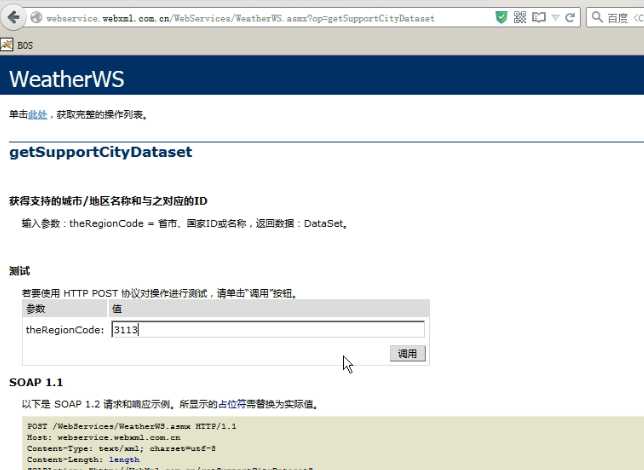Click the address bar URL text
The width and height of the screenshot is (644, 470).
click(240, 18)
